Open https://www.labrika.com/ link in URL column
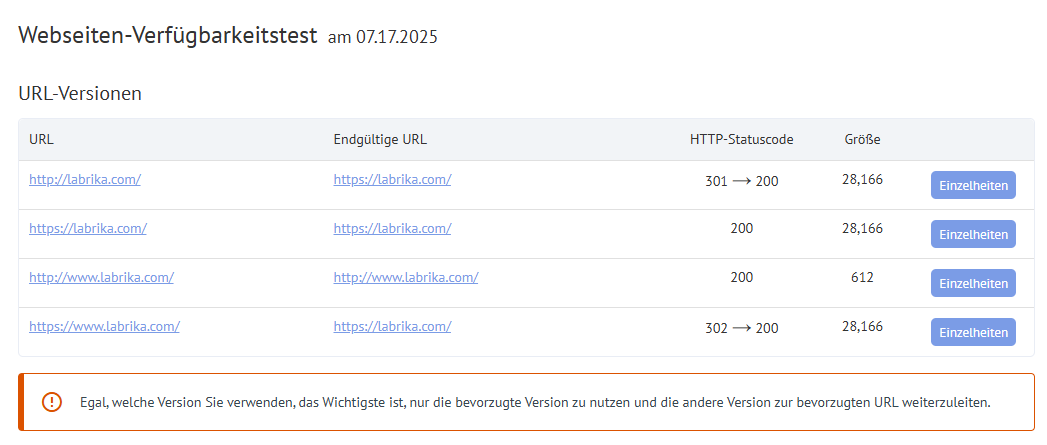This screenshot has width=1047, height=445. tap(104, 326)
